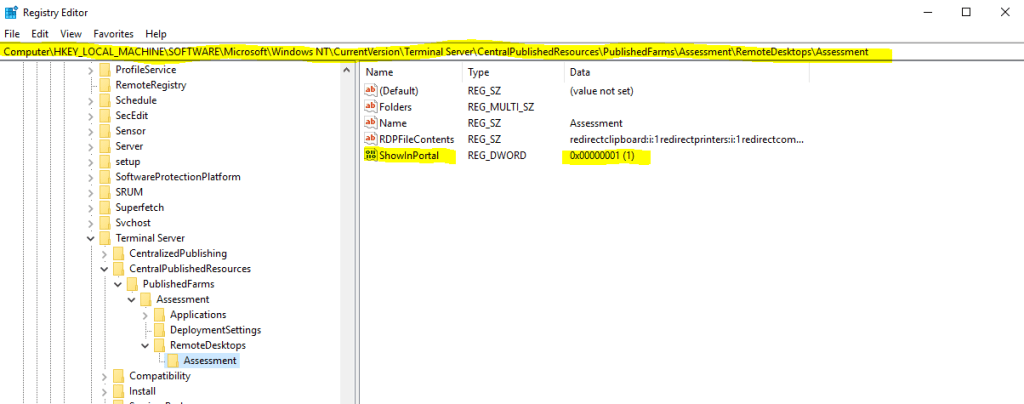Collapse the RemoteDesktops key

[145, 345]
